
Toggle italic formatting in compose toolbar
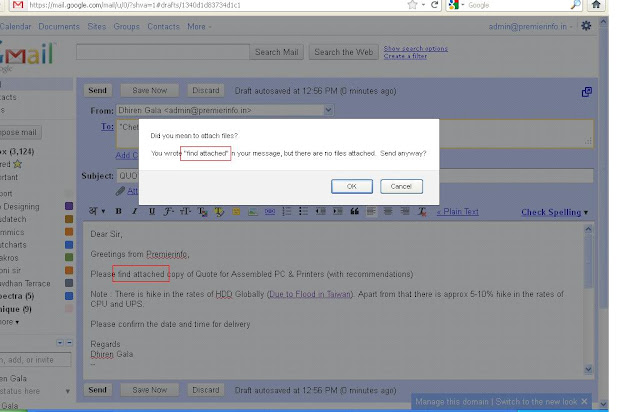click(x=134, y=211)
